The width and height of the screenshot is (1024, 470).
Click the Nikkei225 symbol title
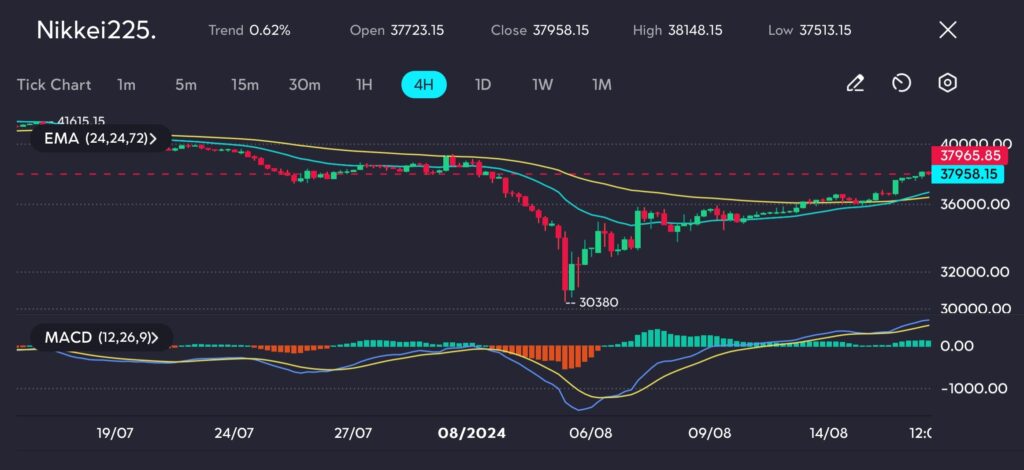(95, 30)
